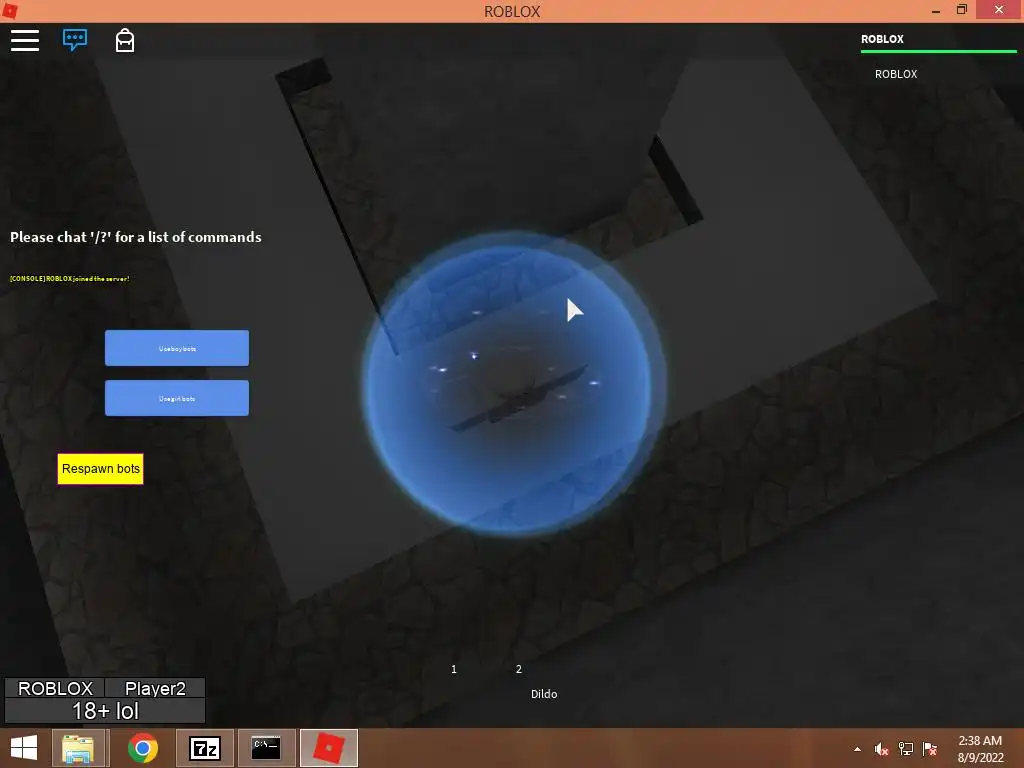1024x768 pixels.
Task: Click the console joined the server message
Action: [69, 279]
